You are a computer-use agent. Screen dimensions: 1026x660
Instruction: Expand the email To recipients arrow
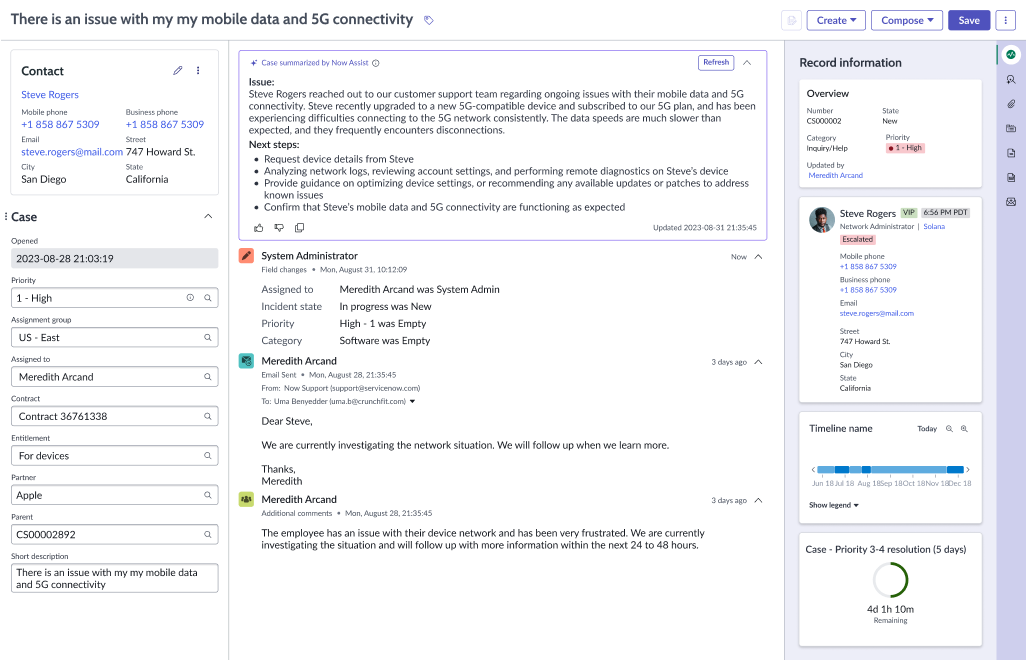click(412, 402)
